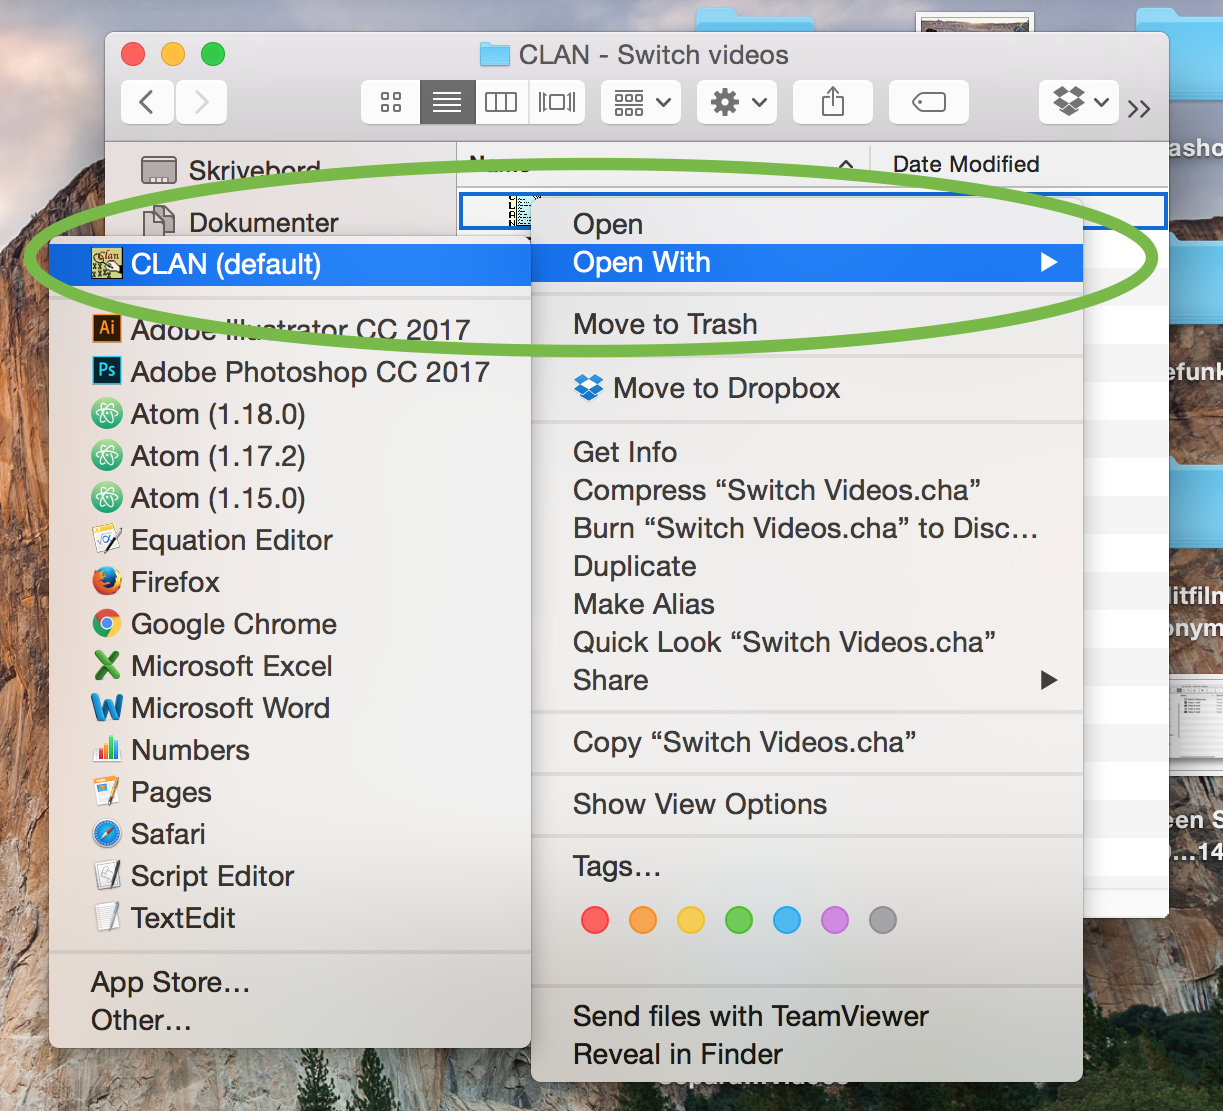The image size is (1223, 1111).
Task: Click the Firefox icon in submenu
Action: click(x=107, y=581)
